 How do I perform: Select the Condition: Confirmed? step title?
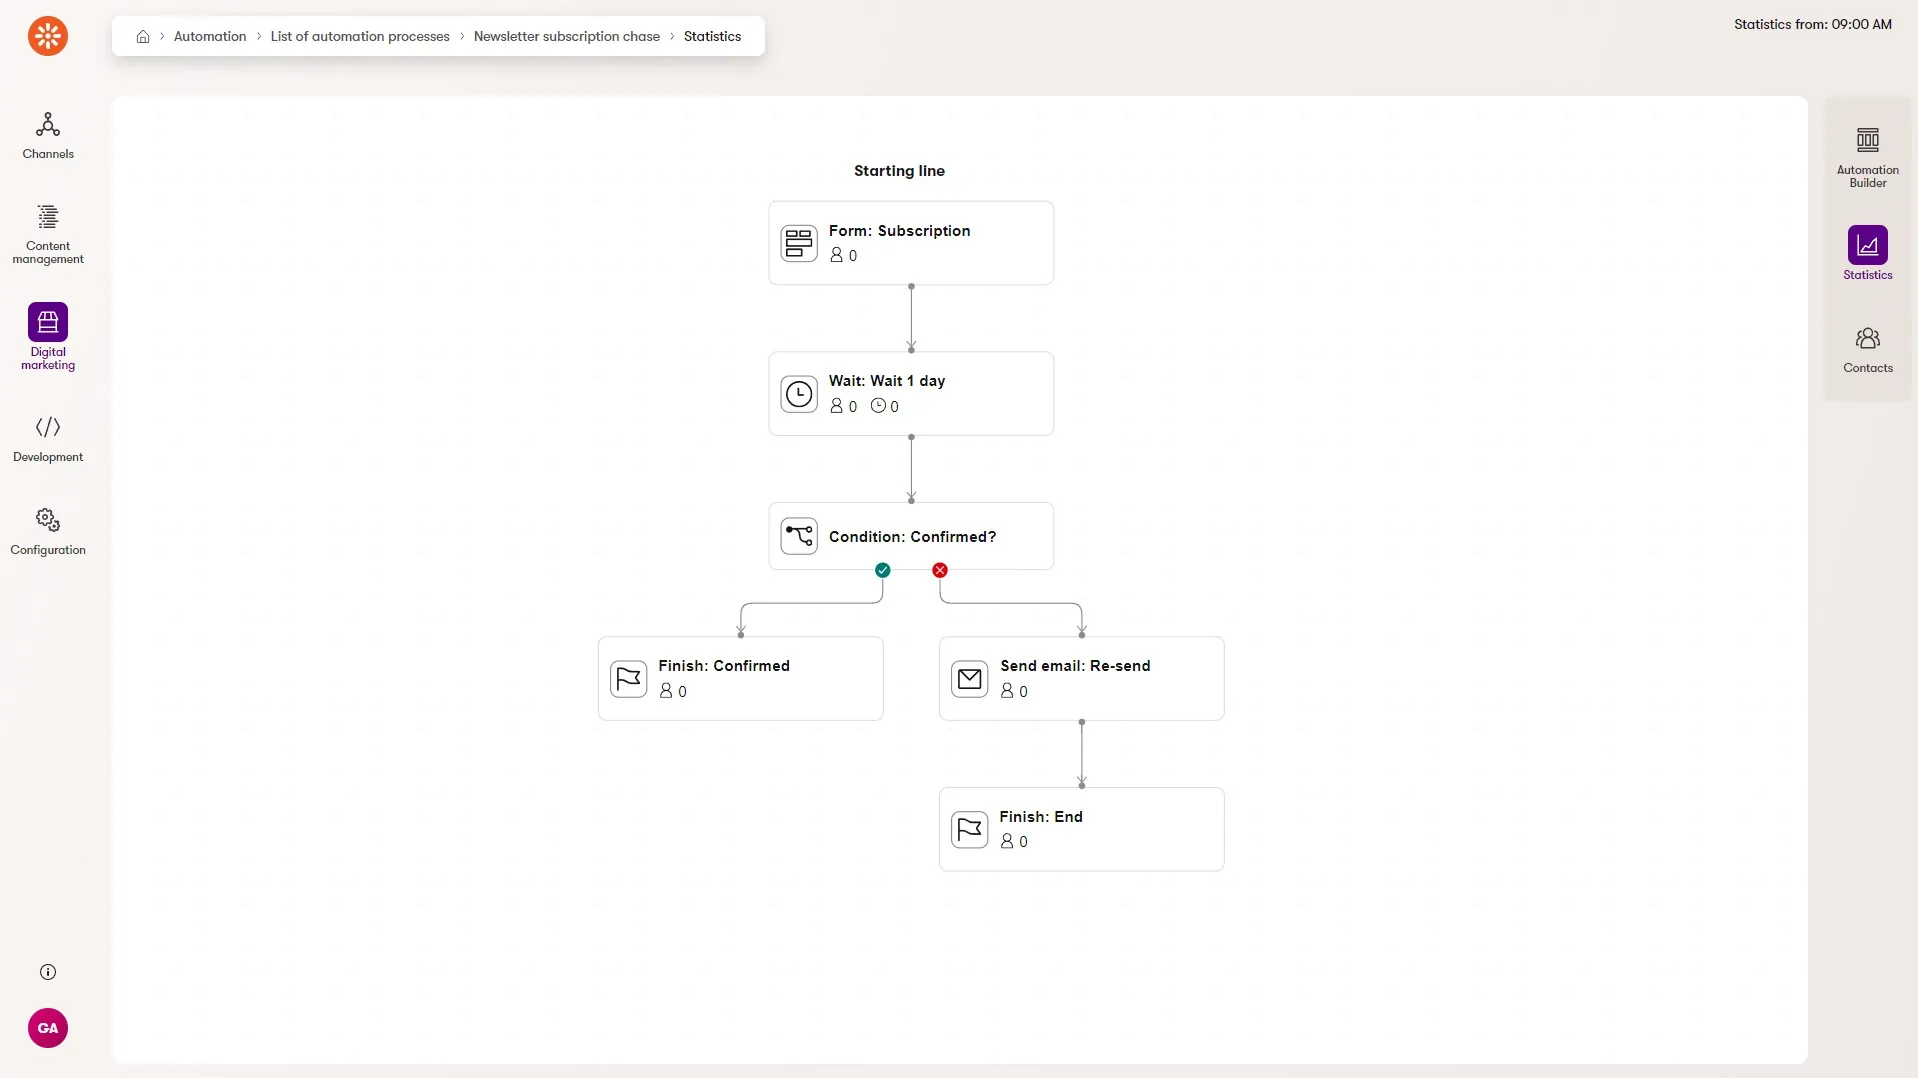(912, 537)
